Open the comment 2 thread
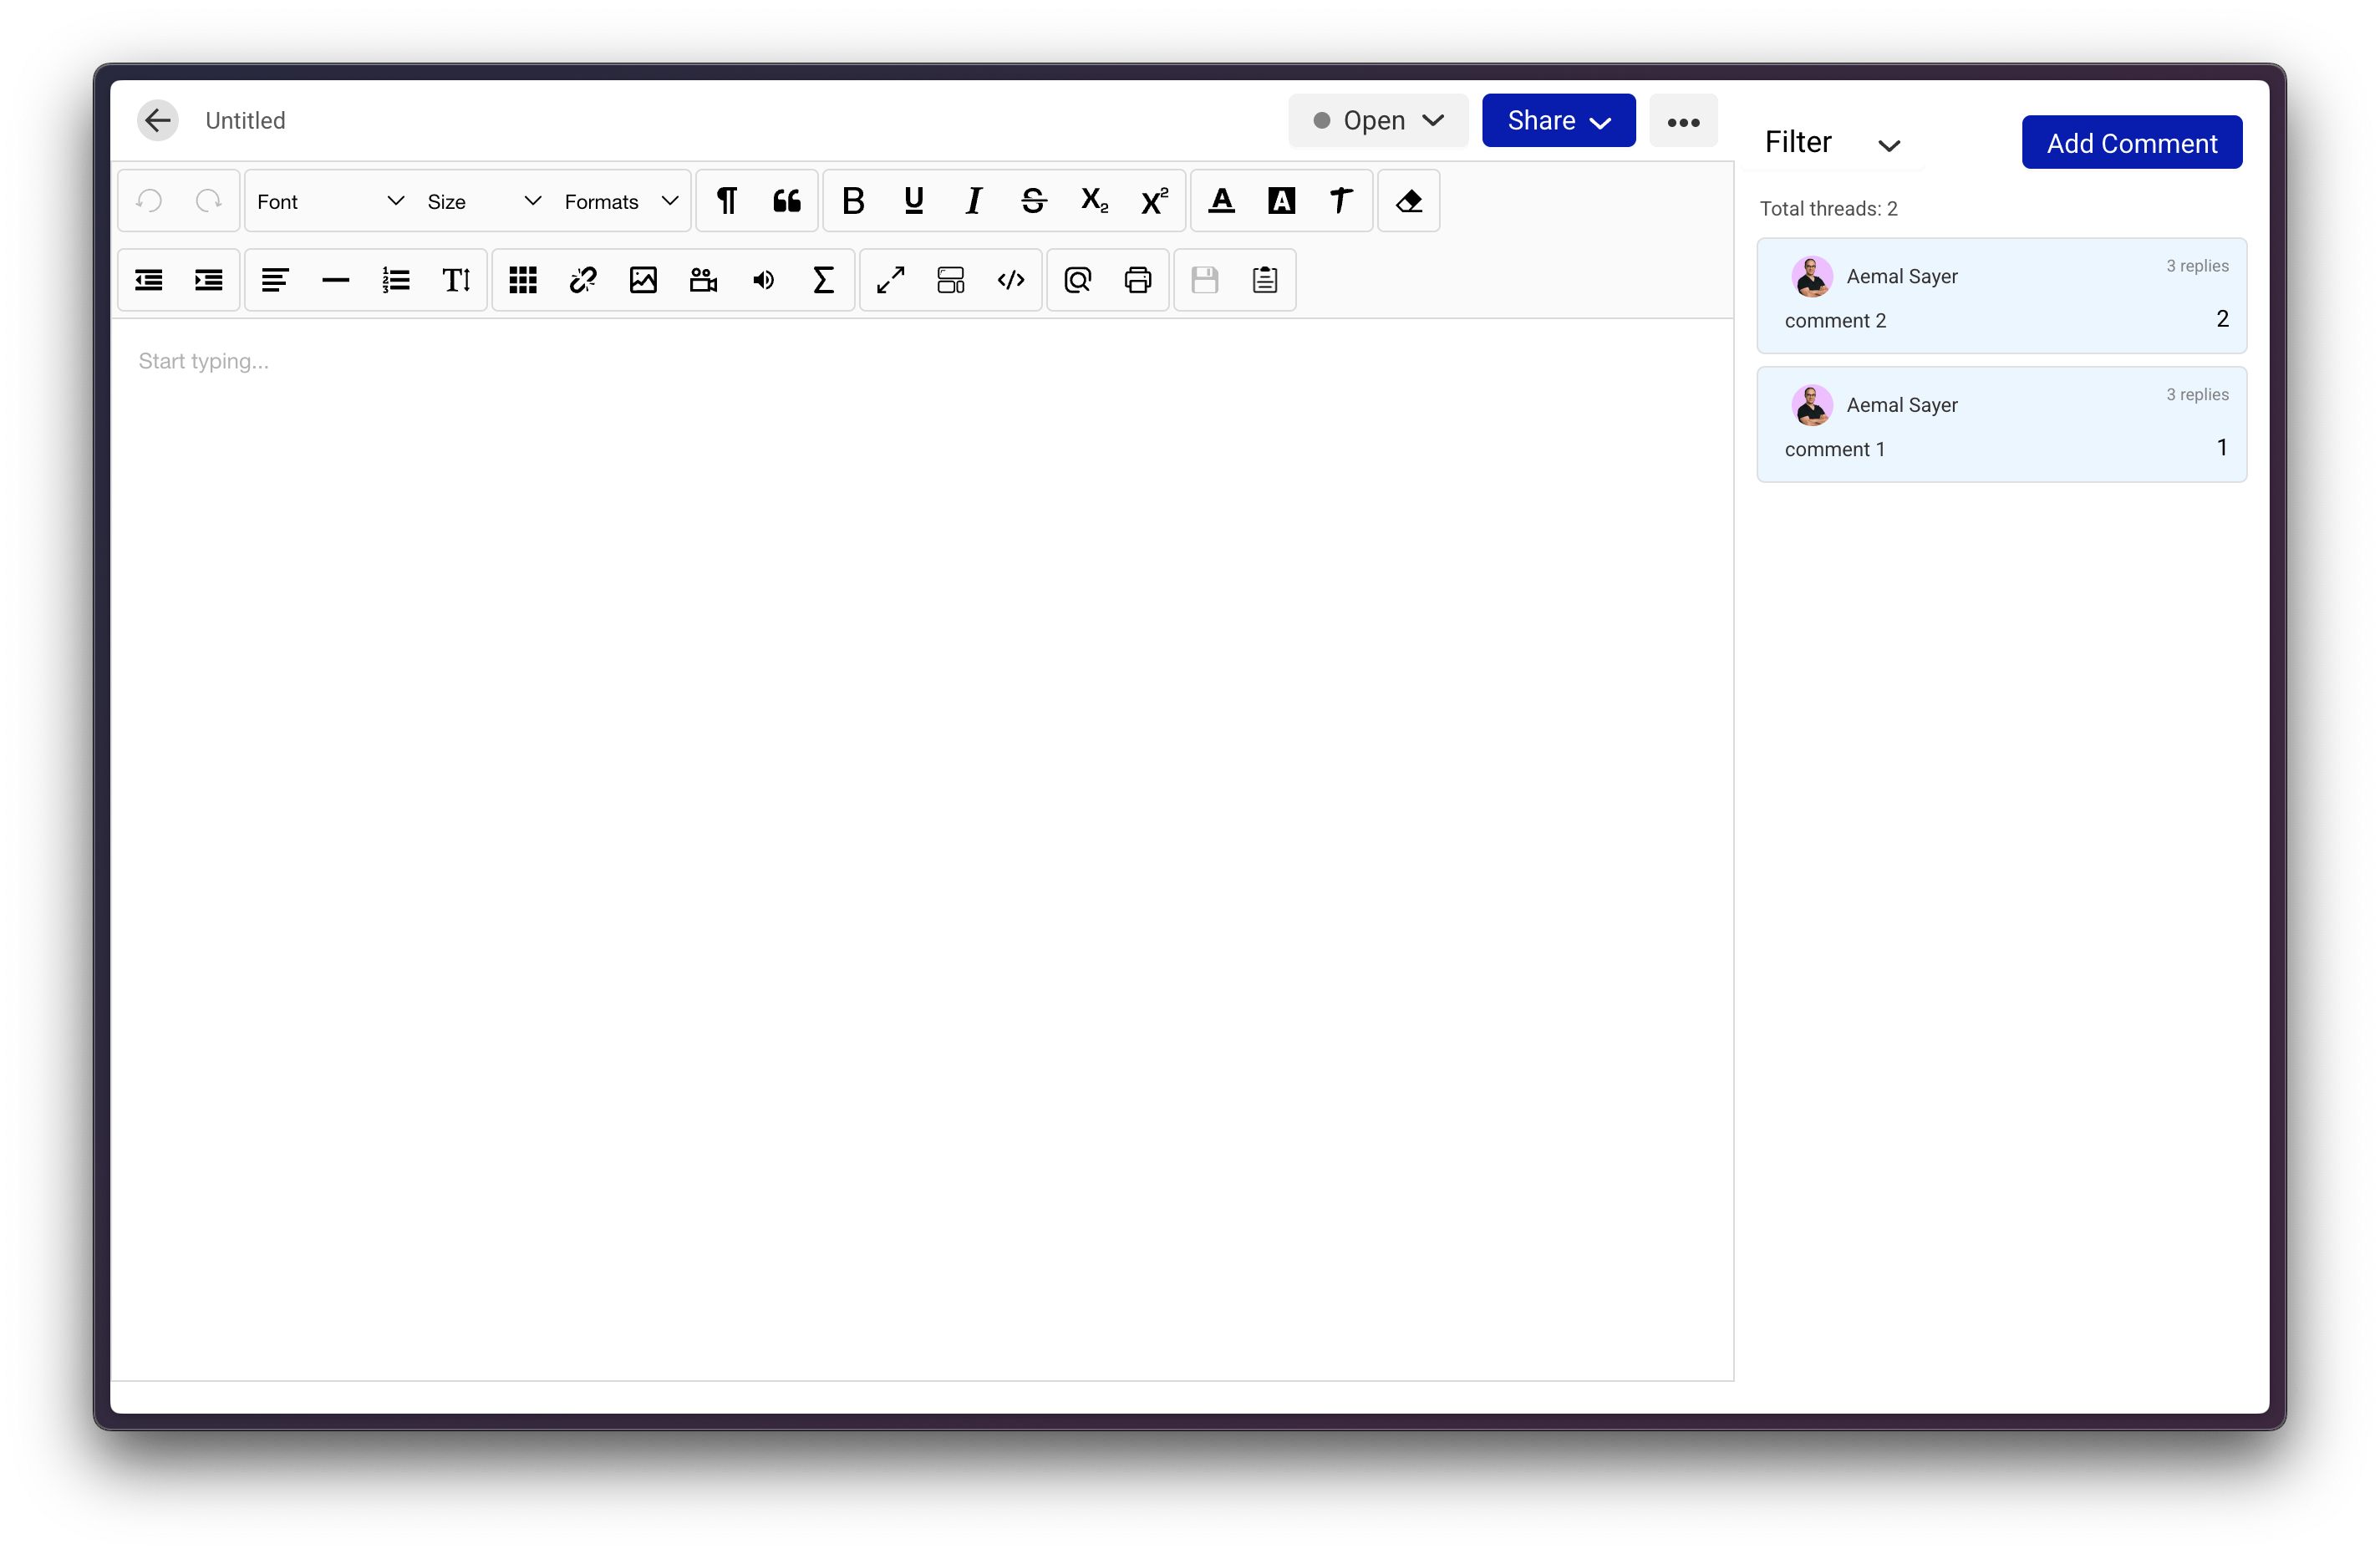The image size is (2380, 1554). pyautogui.click(x=2002, y=296)
